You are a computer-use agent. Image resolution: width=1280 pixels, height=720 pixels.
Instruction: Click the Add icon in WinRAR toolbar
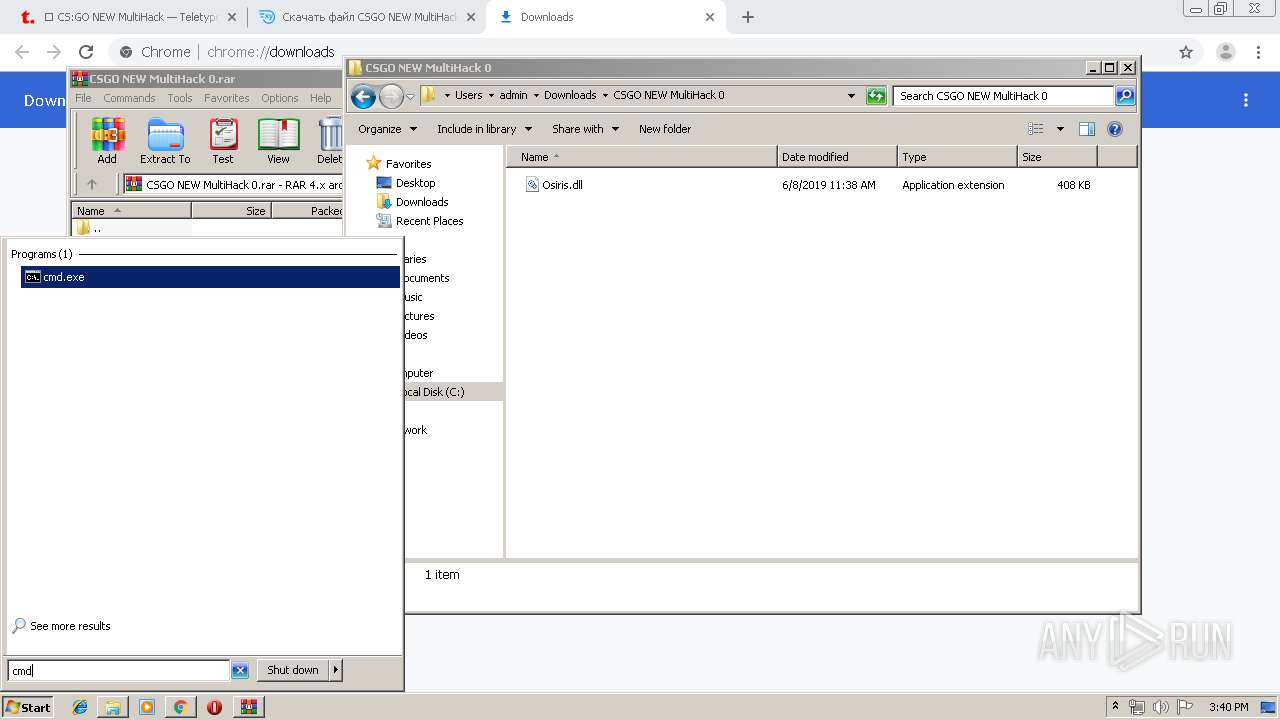107,141
